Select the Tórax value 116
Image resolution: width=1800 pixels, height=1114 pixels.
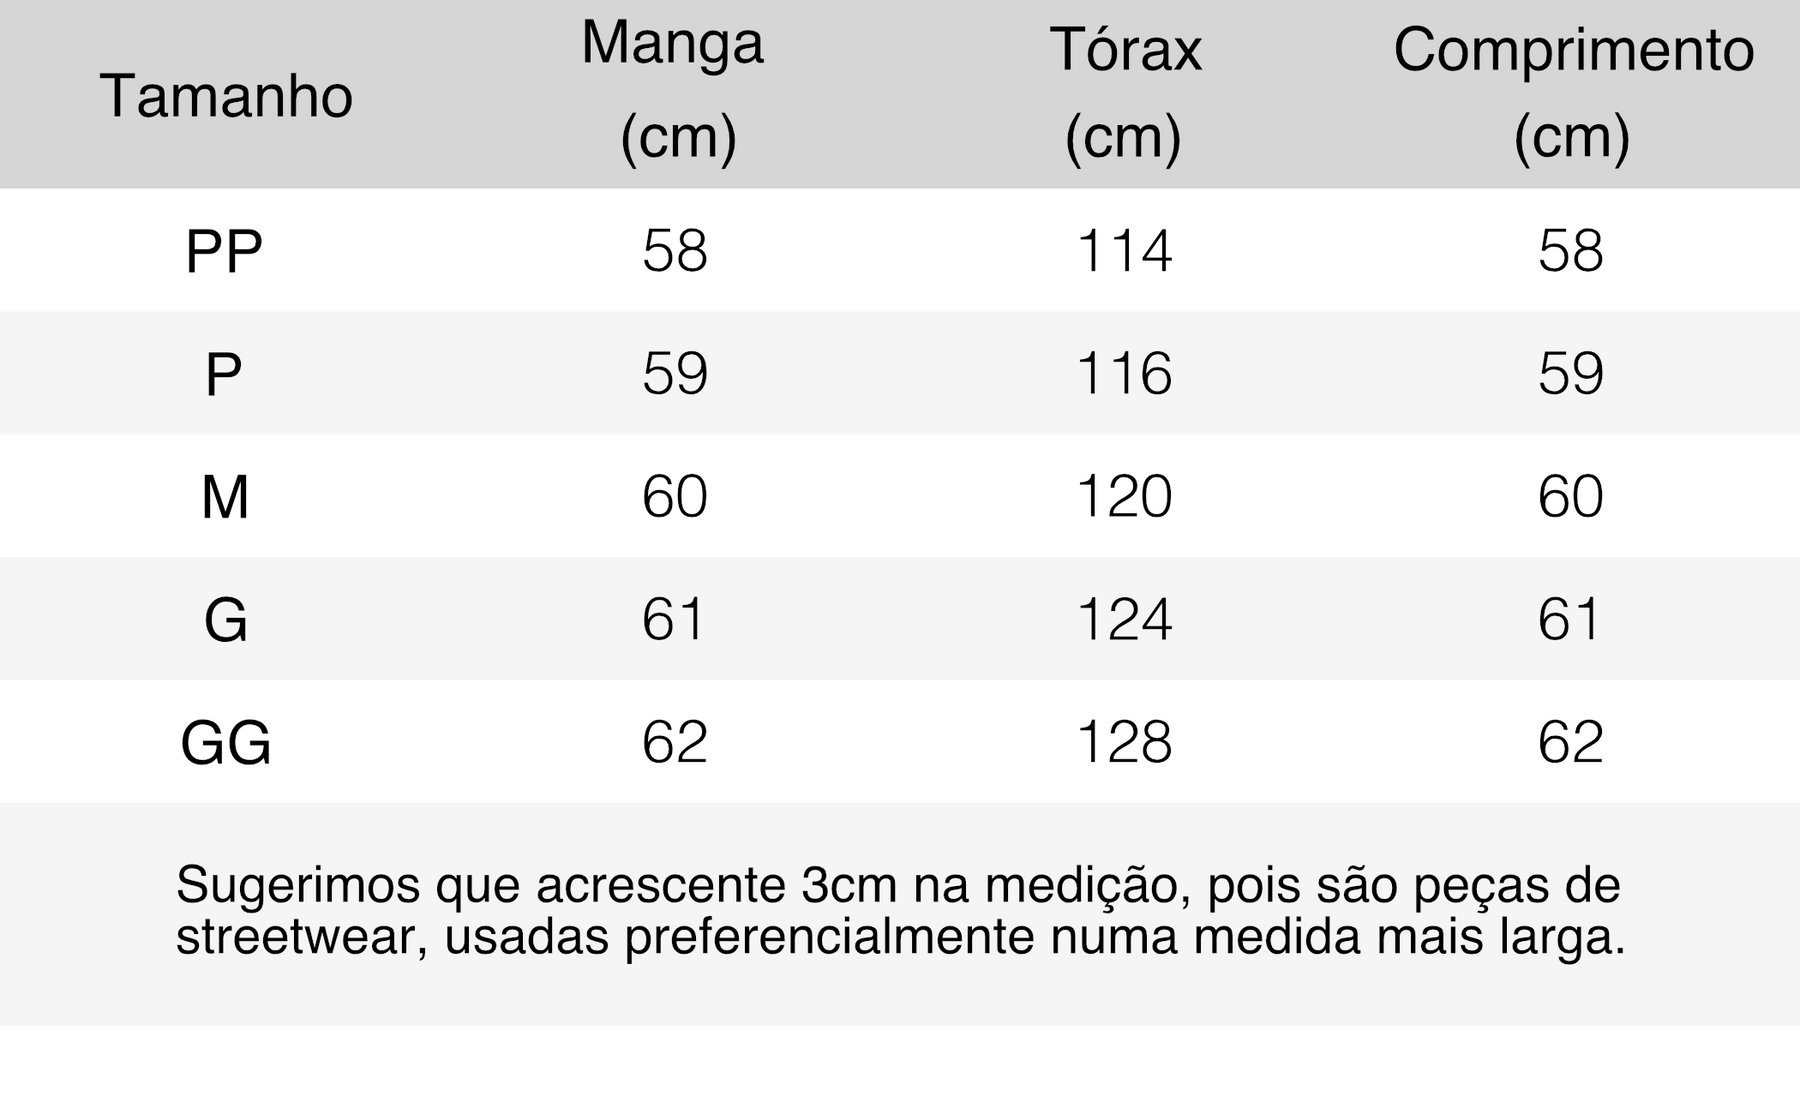1124,373
